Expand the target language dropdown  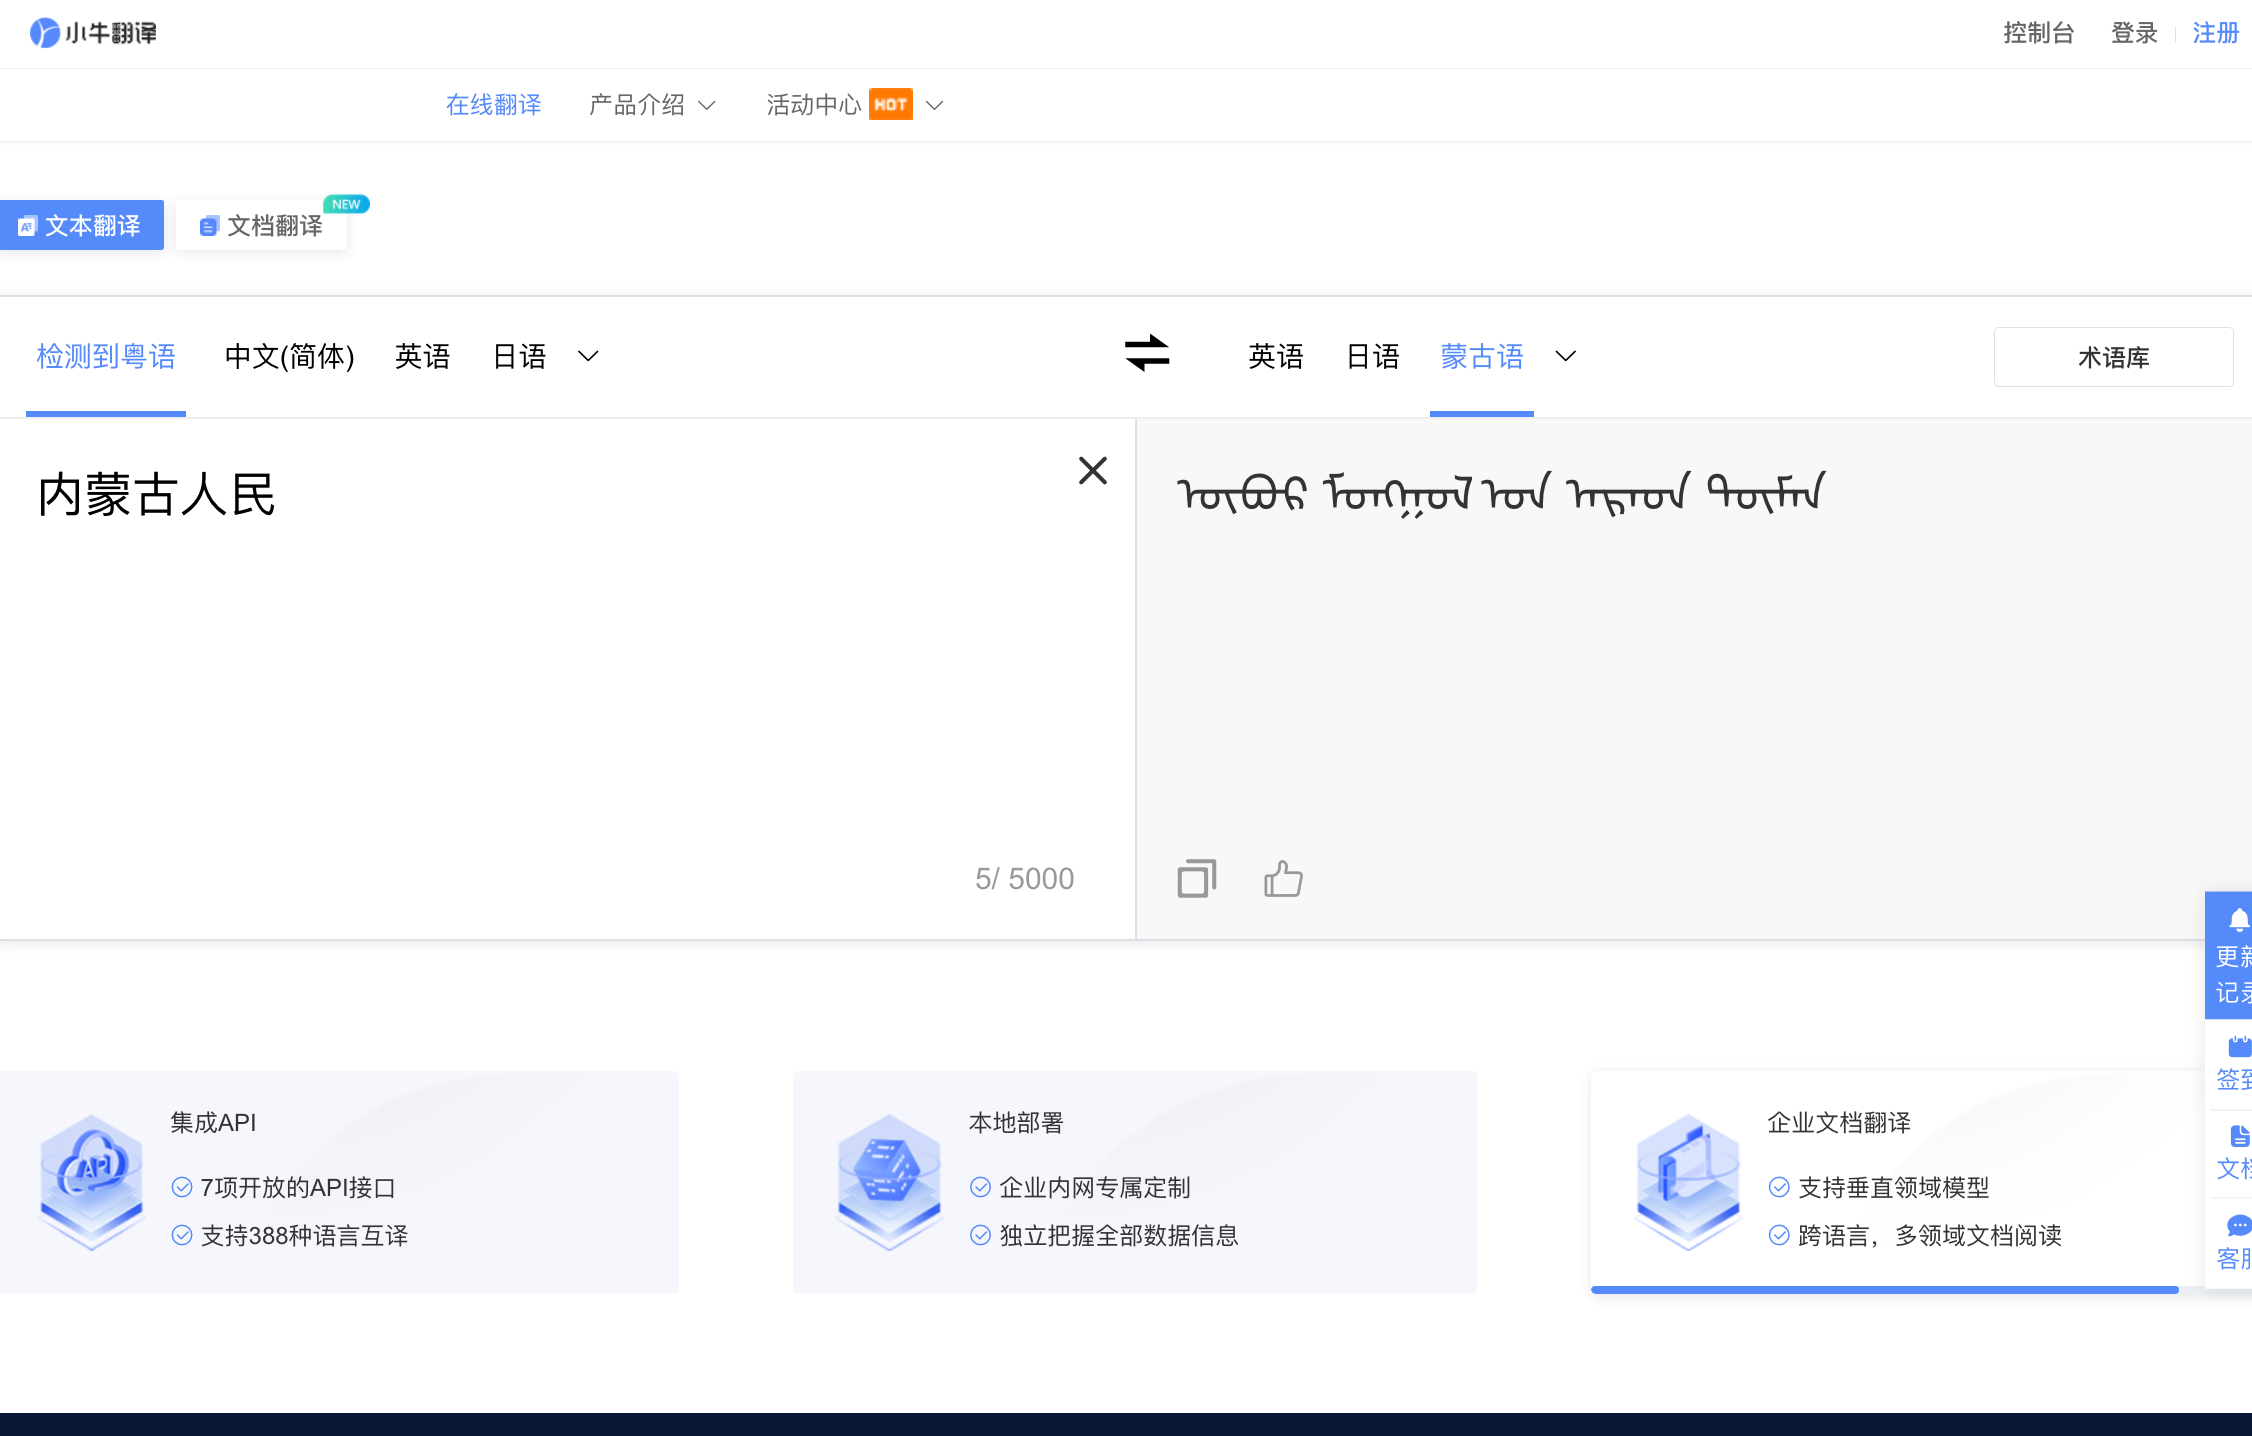1565,356
